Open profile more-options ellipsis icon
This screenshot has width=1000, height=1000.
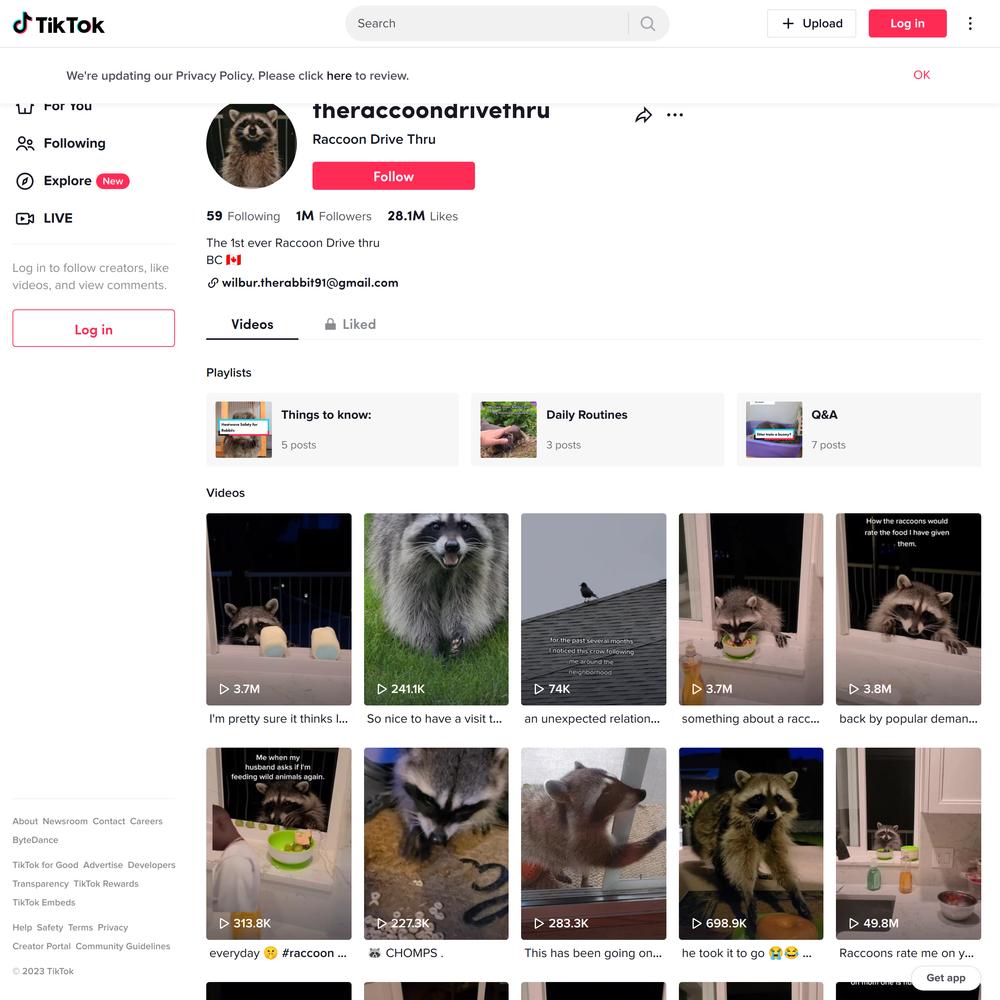(675, 115)
